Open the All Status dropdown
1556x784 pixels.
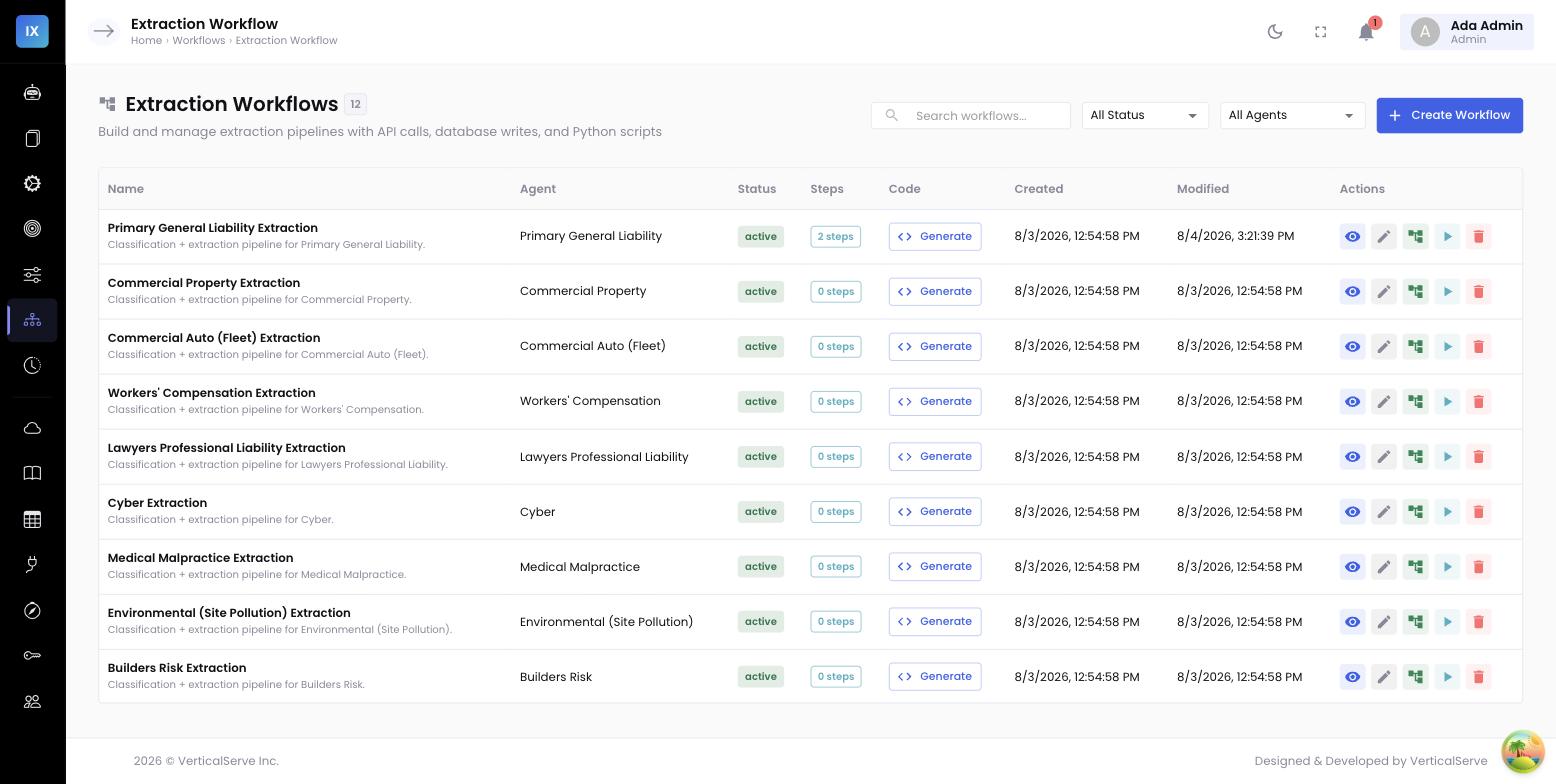coord(1145,115)
